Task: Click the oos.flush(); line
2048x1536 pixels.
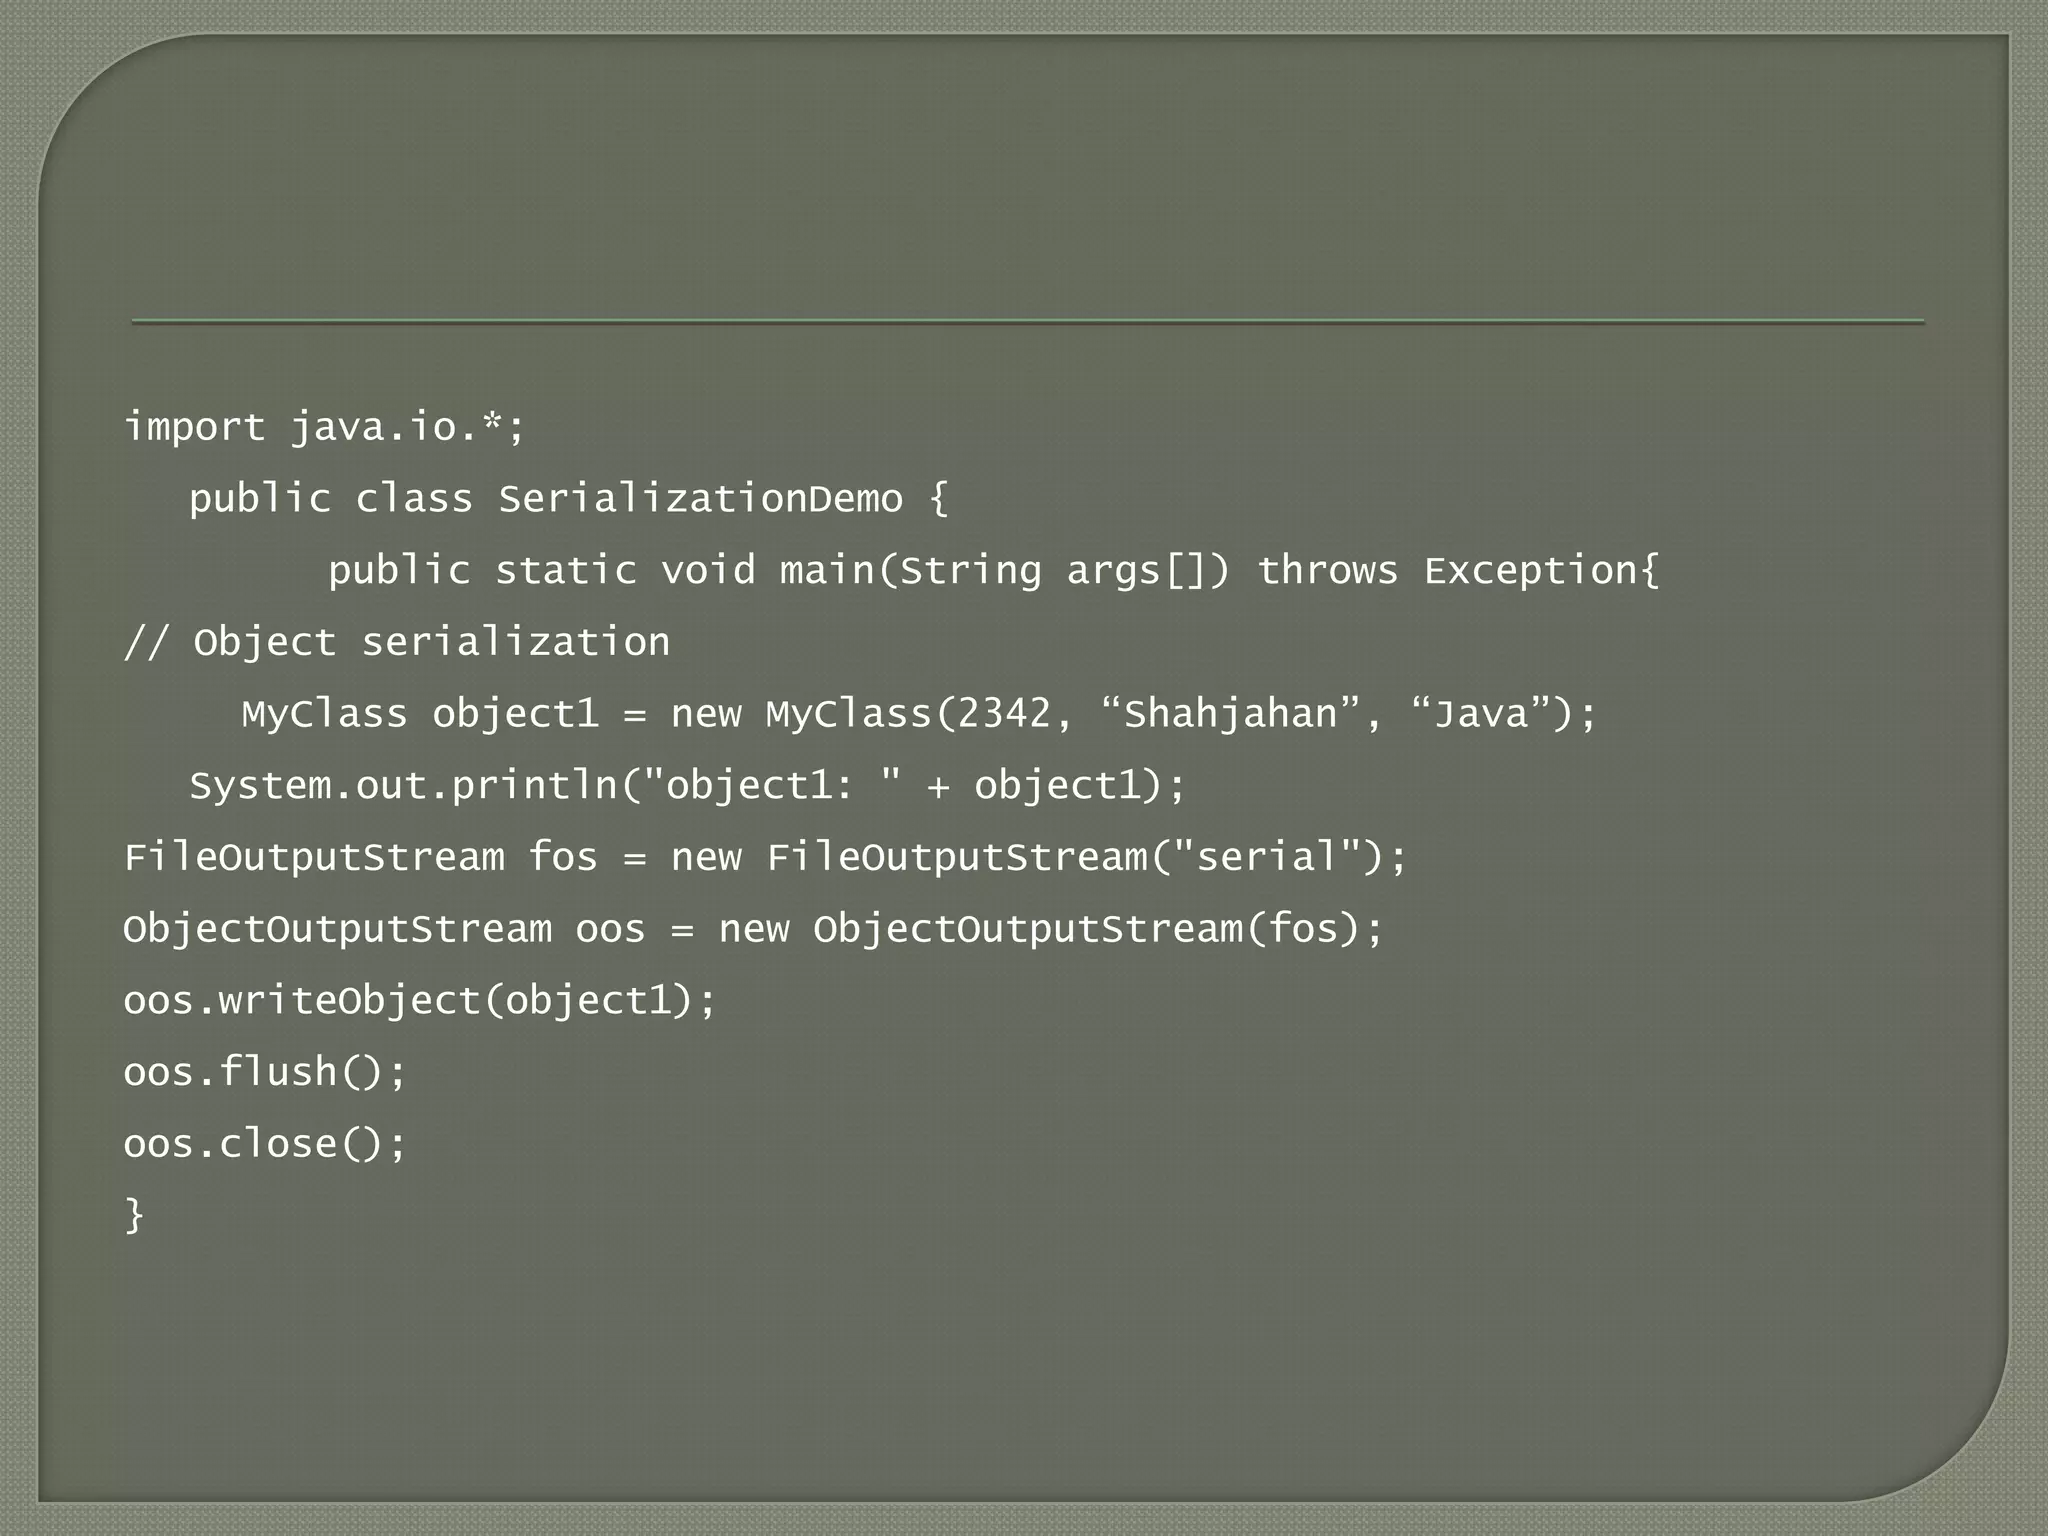Action: click(x=265, y=1072)
